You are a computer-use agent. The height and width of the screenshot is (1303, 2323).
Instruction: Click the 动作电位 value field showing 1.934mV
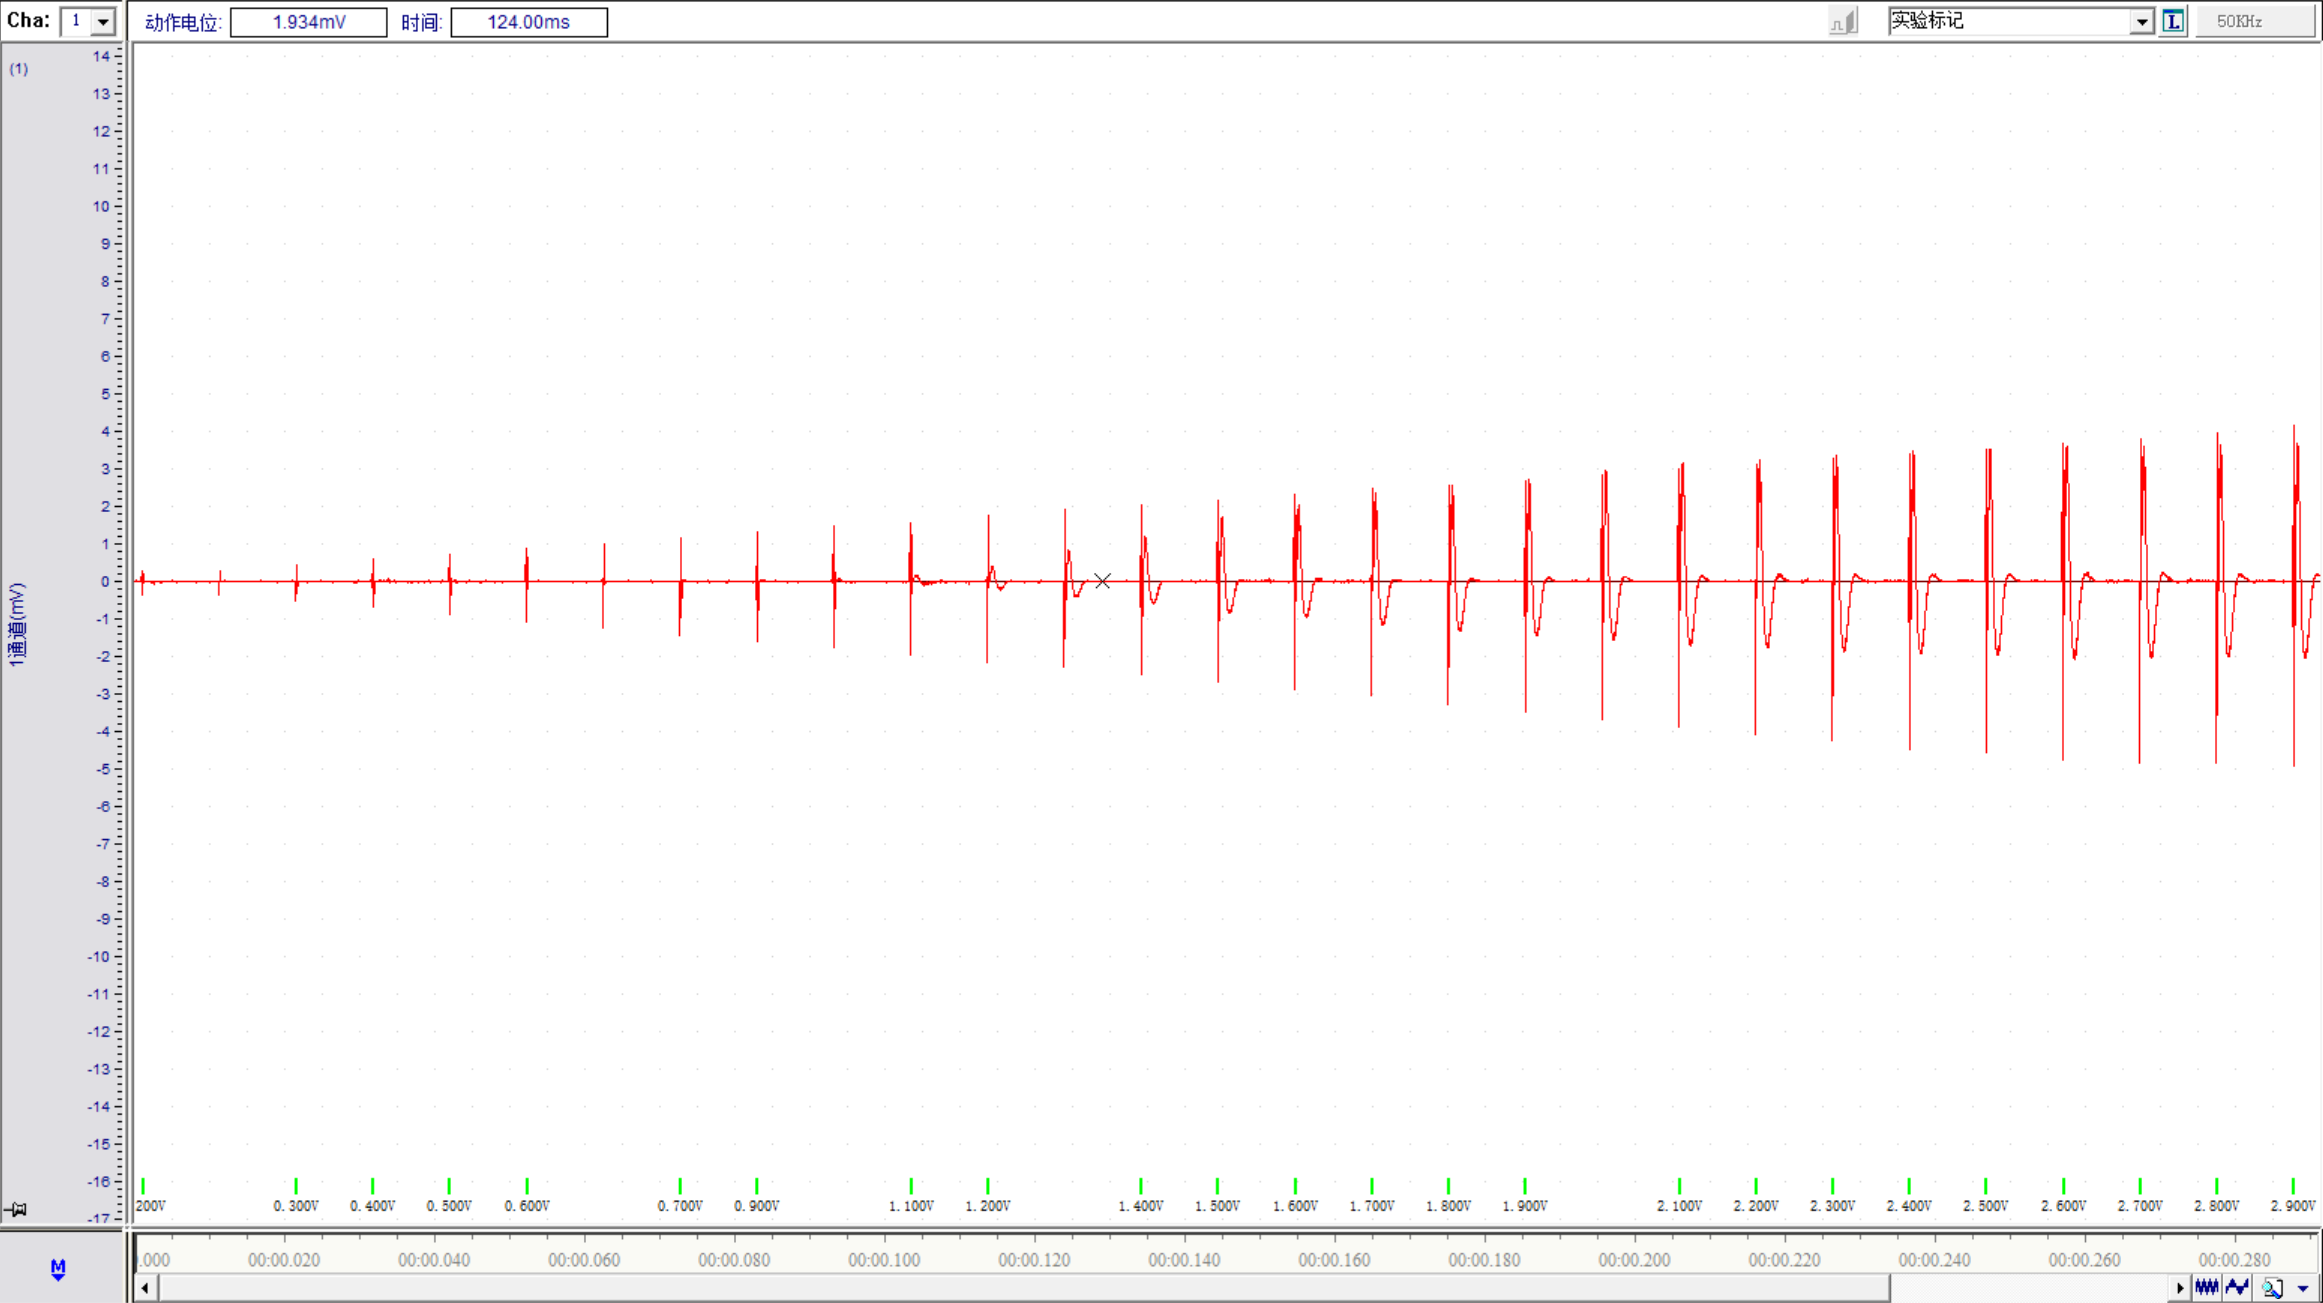(x=308, y=22)
